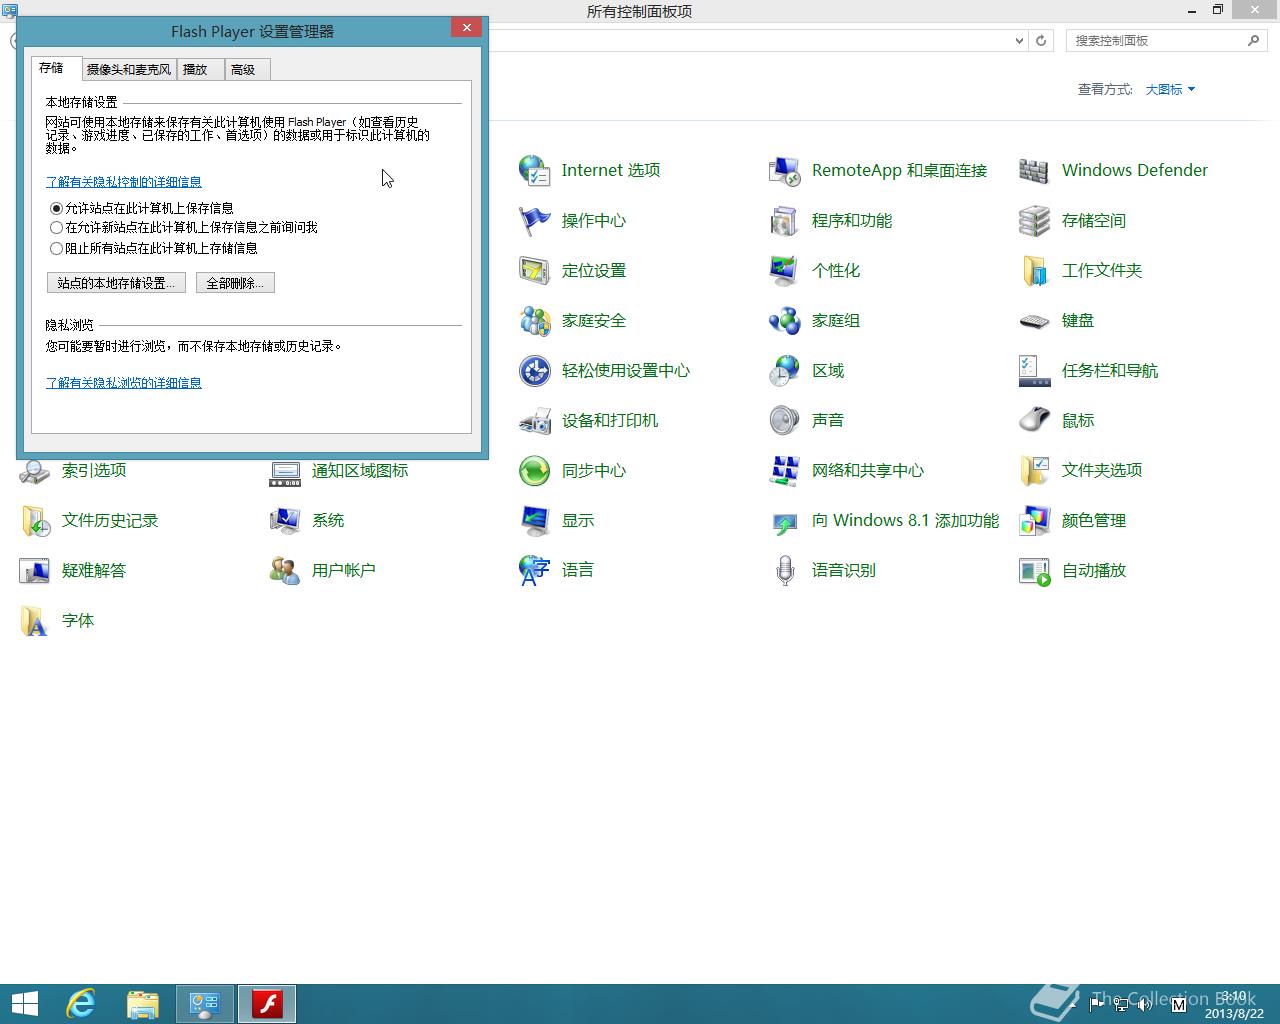Expand the 查看方式 大图标 dropdown

[1170, 89]
